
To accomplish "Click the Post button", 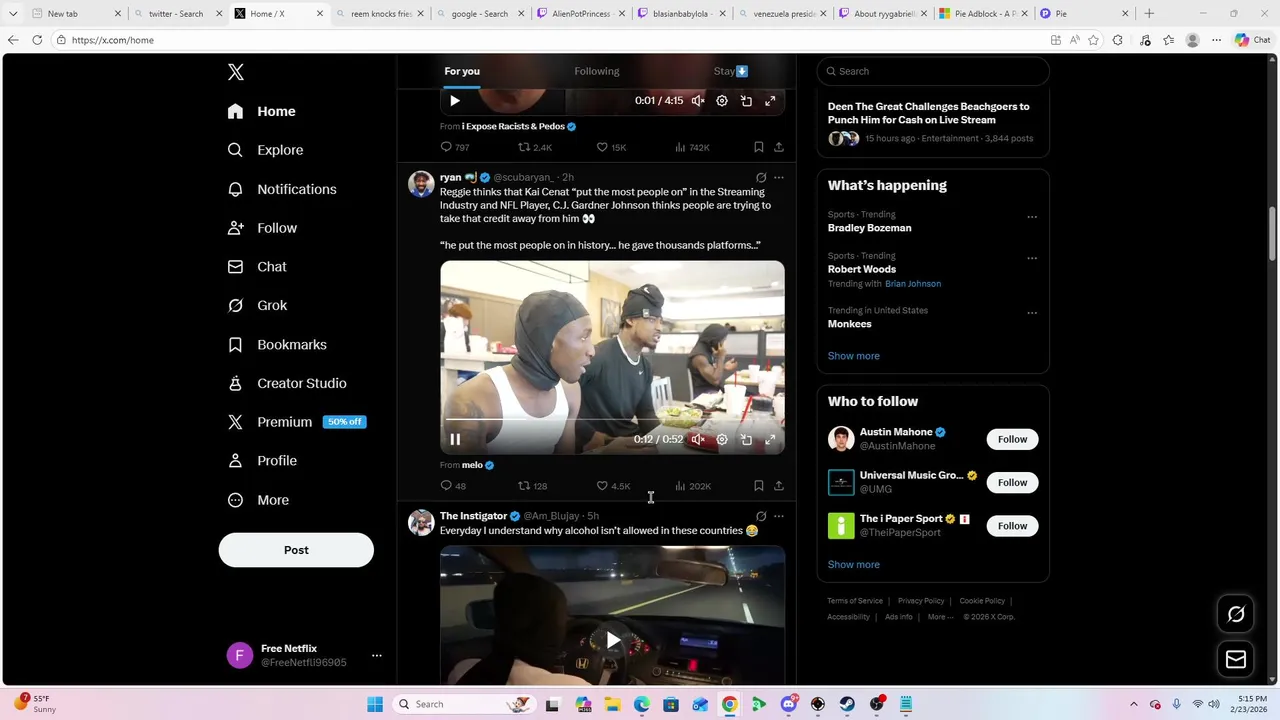I will pyautogui.click(x=296, y=550).
